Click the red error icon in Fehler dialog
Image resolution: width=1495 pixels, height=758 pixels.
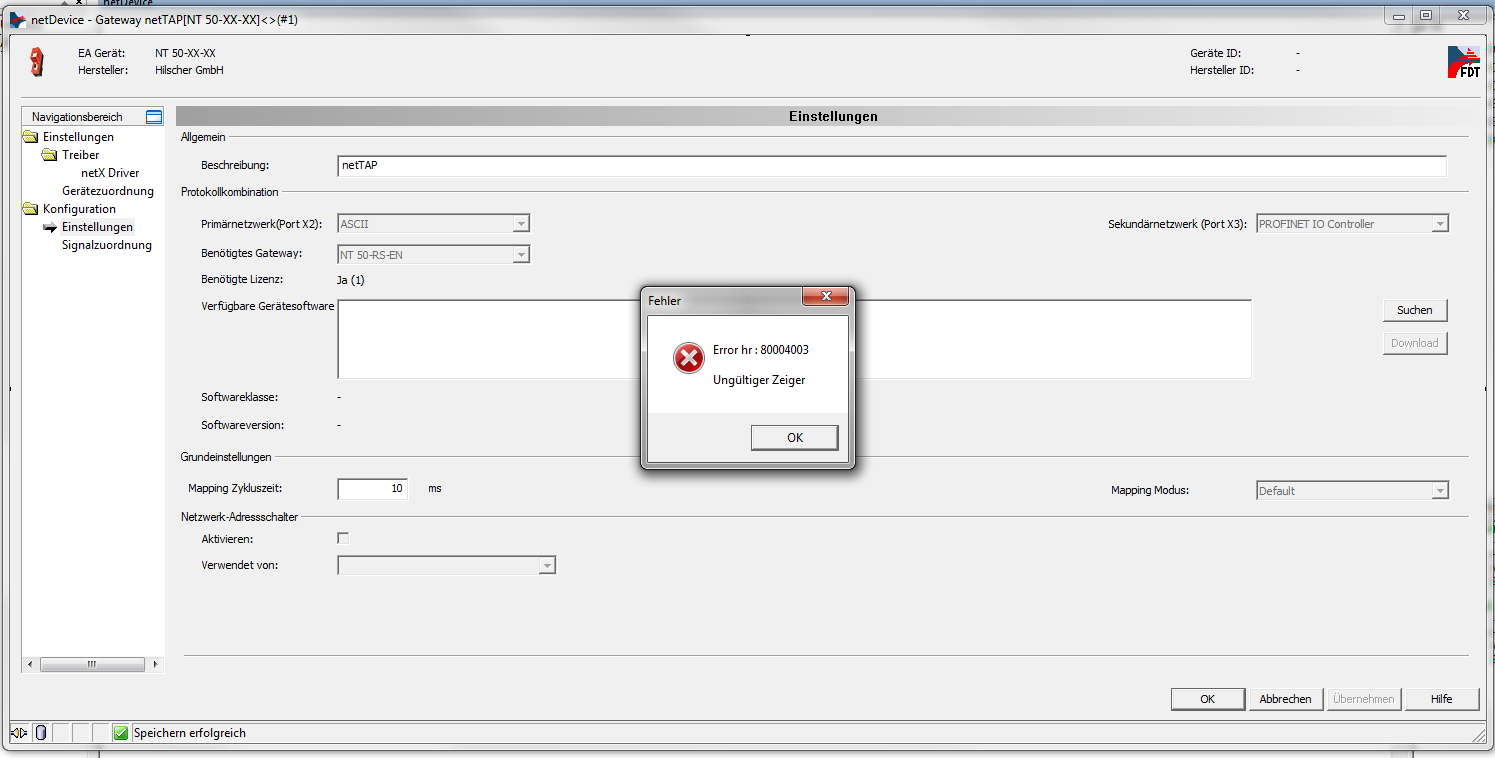(x=688, y=357)
